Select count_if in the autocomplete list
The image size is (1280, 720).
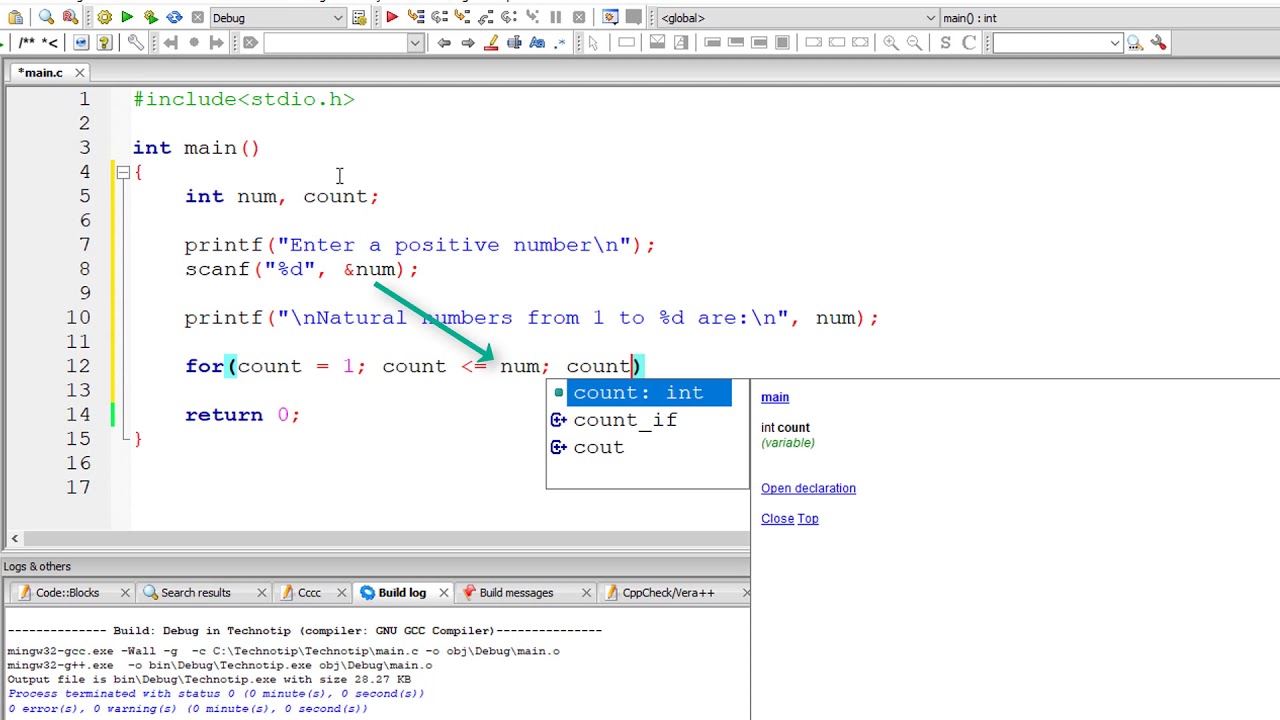pyautogui.click(x=625, y=420)
